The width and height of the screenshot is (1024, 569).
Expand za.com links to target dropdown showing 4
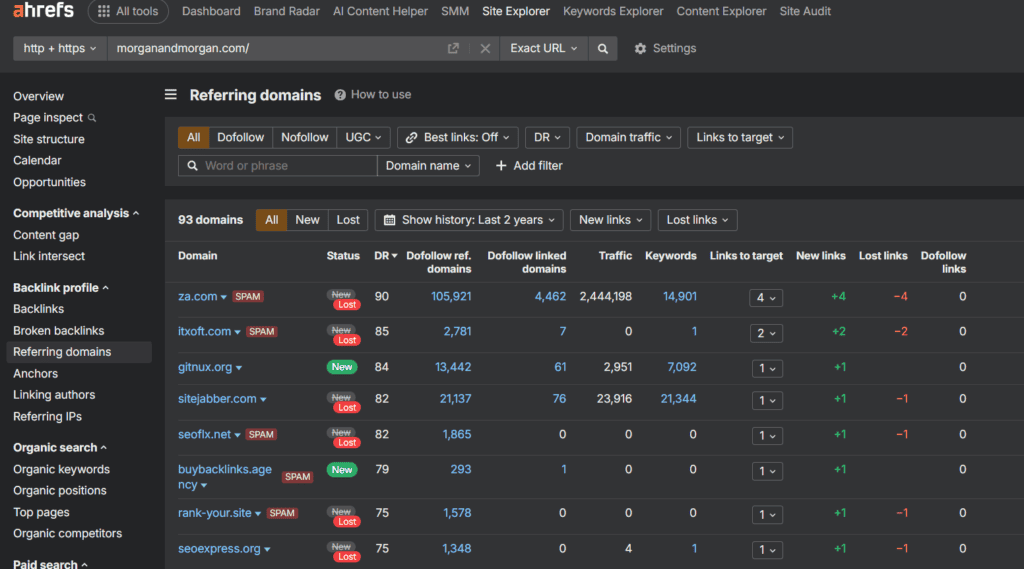(x=766, y=298)
